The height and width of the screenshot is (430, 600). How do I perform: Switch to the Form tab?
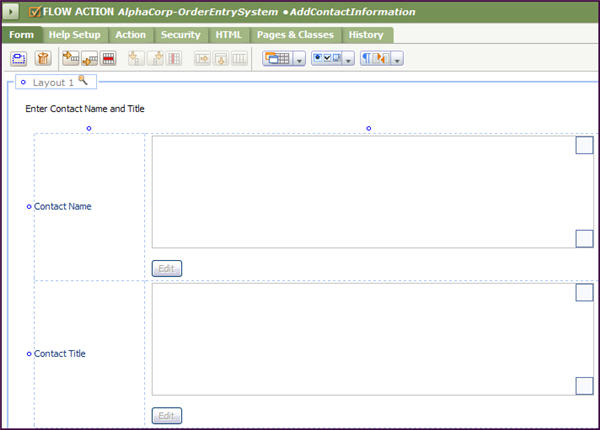coord(21,35)
